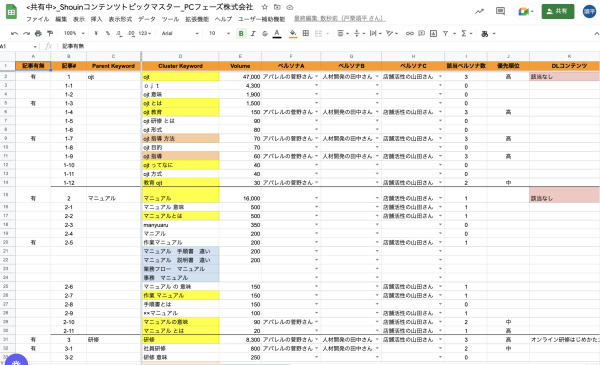
Task: Click the insert comment icon
Action: click(421, 34)
